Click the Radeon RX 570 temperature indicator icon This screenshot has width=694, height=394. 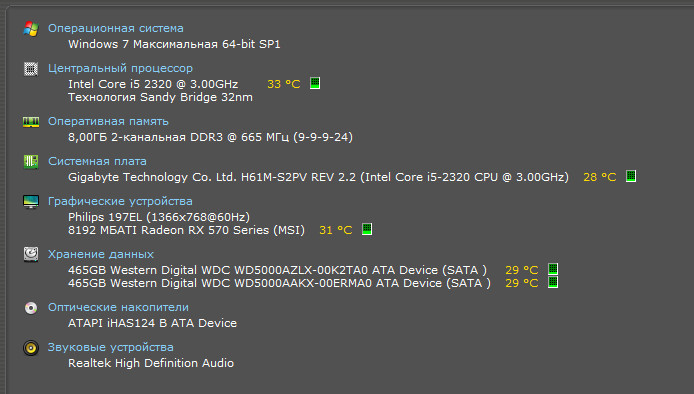(x=367, y=229)
